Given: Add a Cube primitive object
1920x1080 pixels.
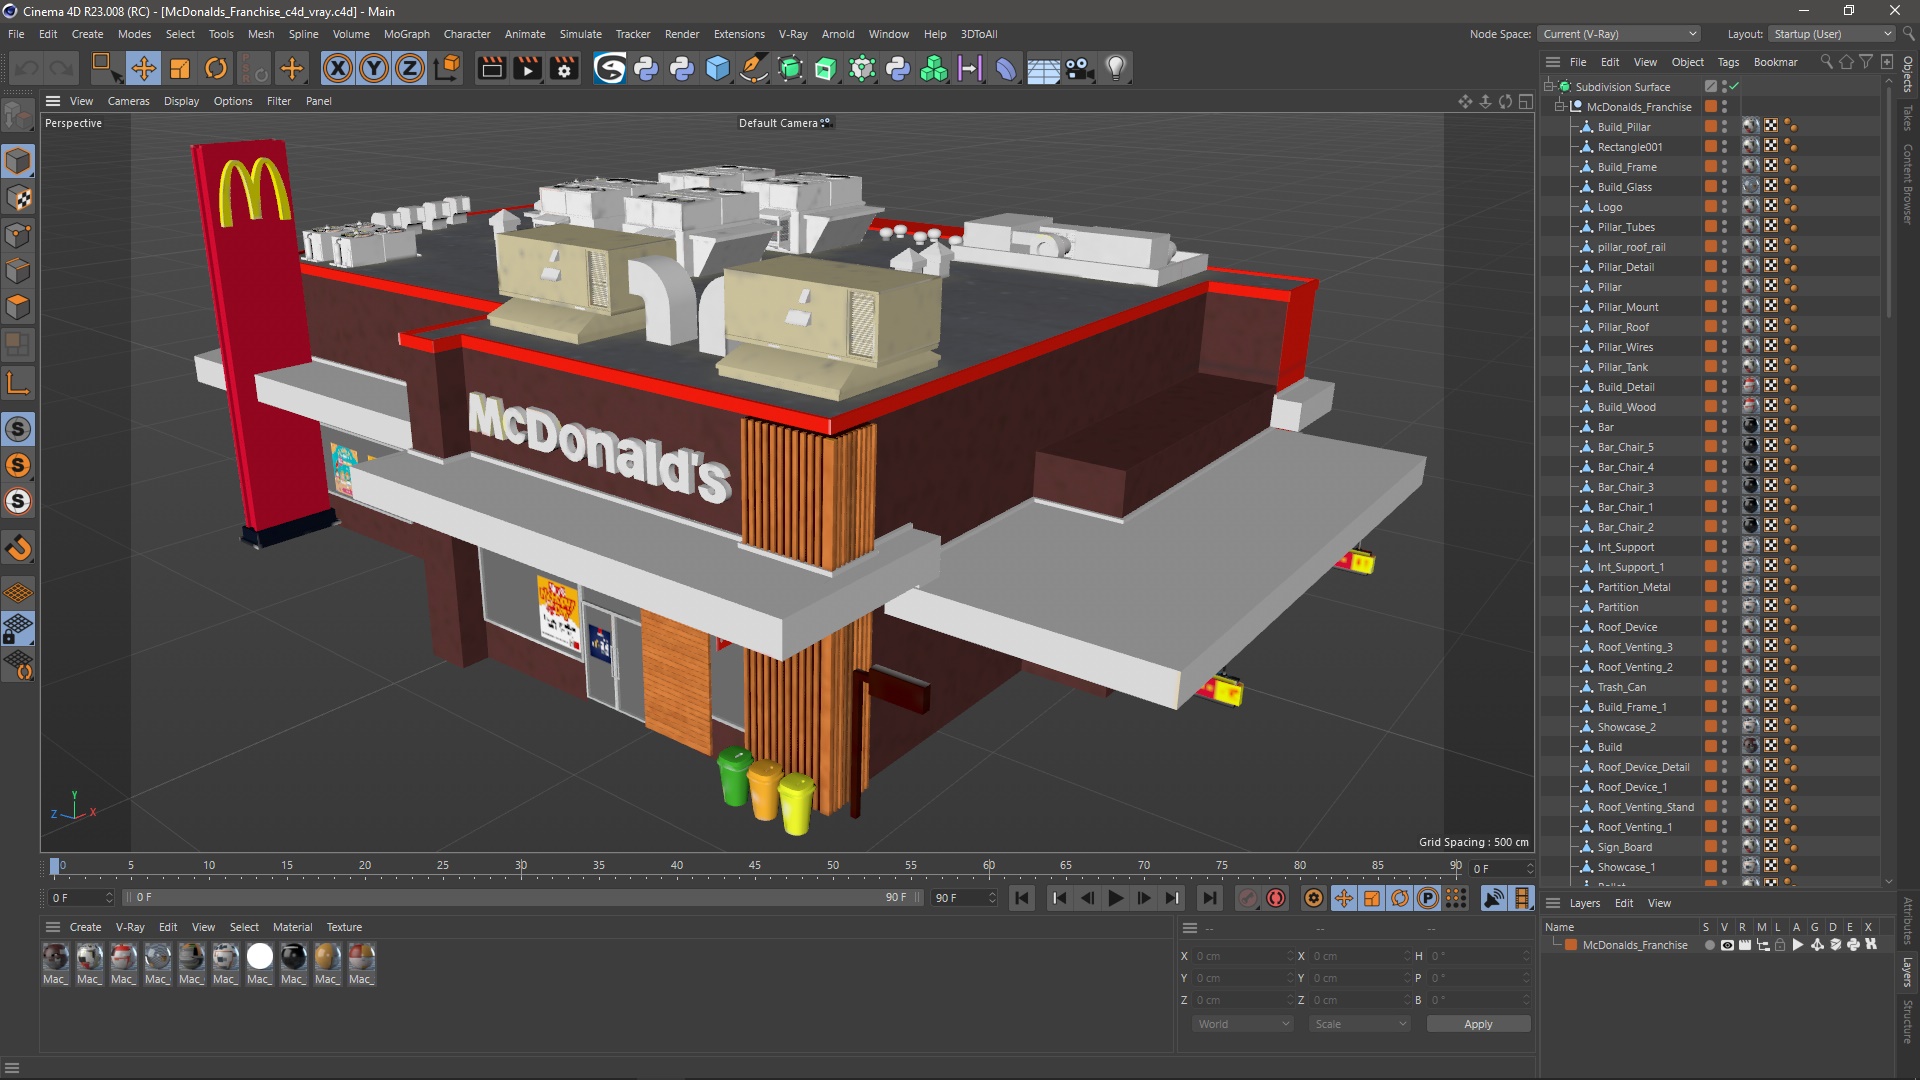Looking at the screenshot, I should pos(718,69).
